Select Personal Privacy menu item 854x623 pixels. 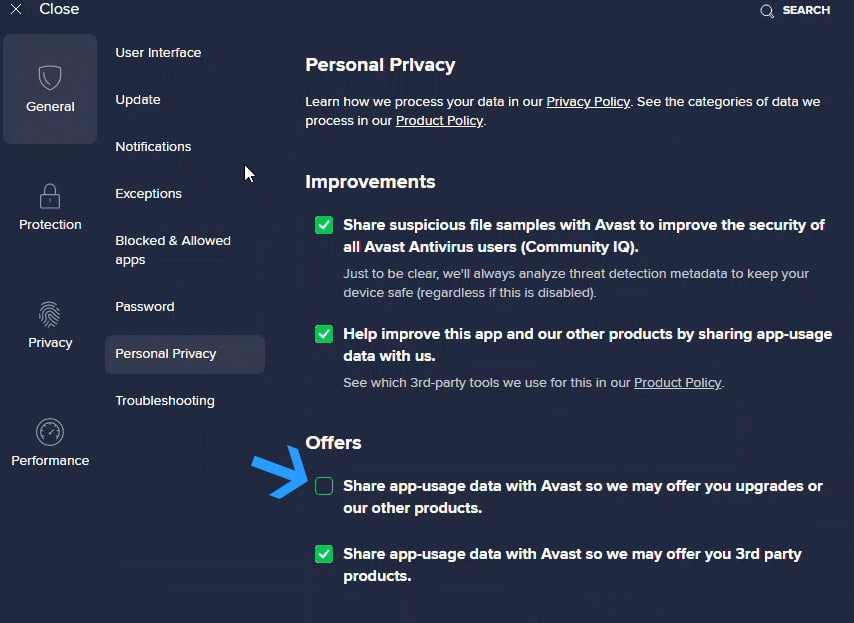click(185, 354)
